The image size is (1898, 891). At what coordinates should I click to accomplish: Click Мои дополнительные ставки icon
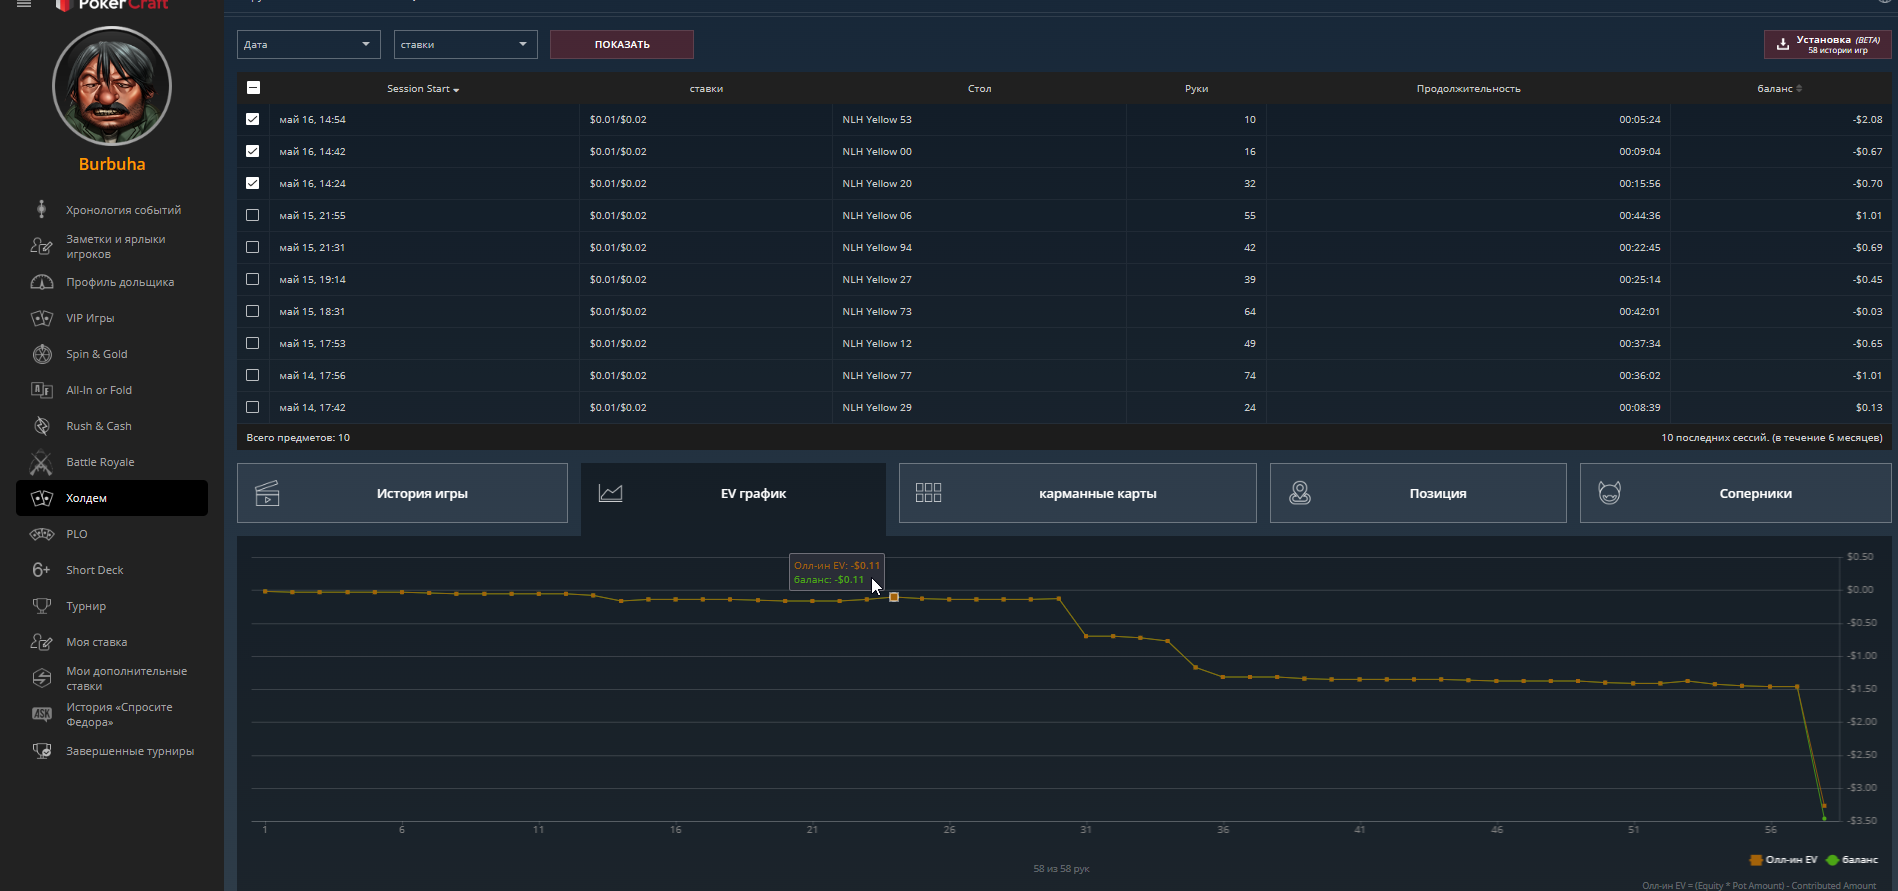(41, 678)
